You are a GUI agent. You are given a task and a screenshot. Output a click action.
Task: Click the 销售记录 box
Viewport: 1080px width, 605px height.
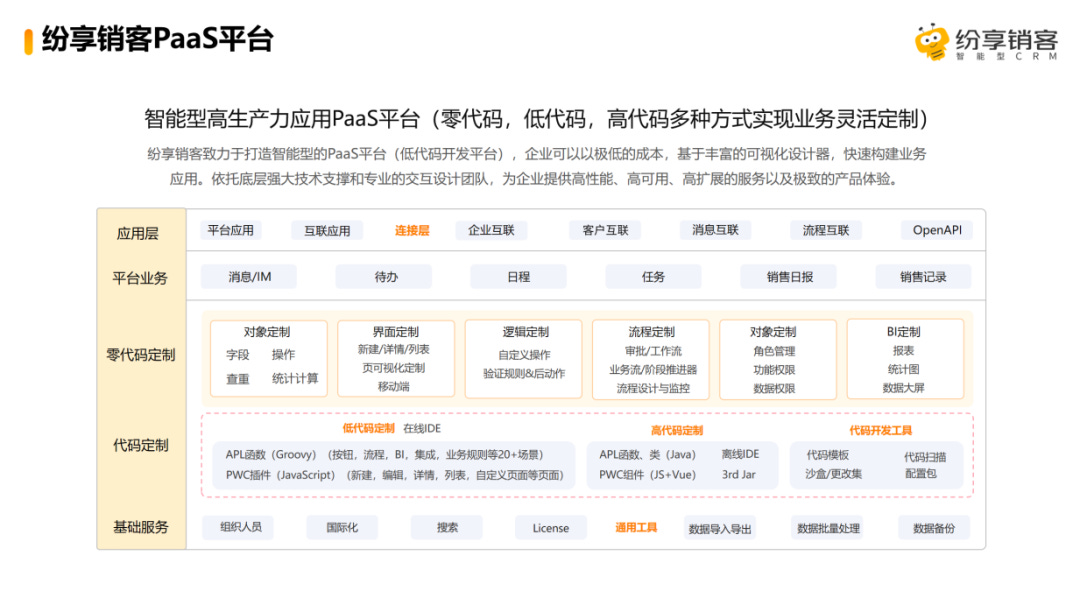[x=923, y=276]
